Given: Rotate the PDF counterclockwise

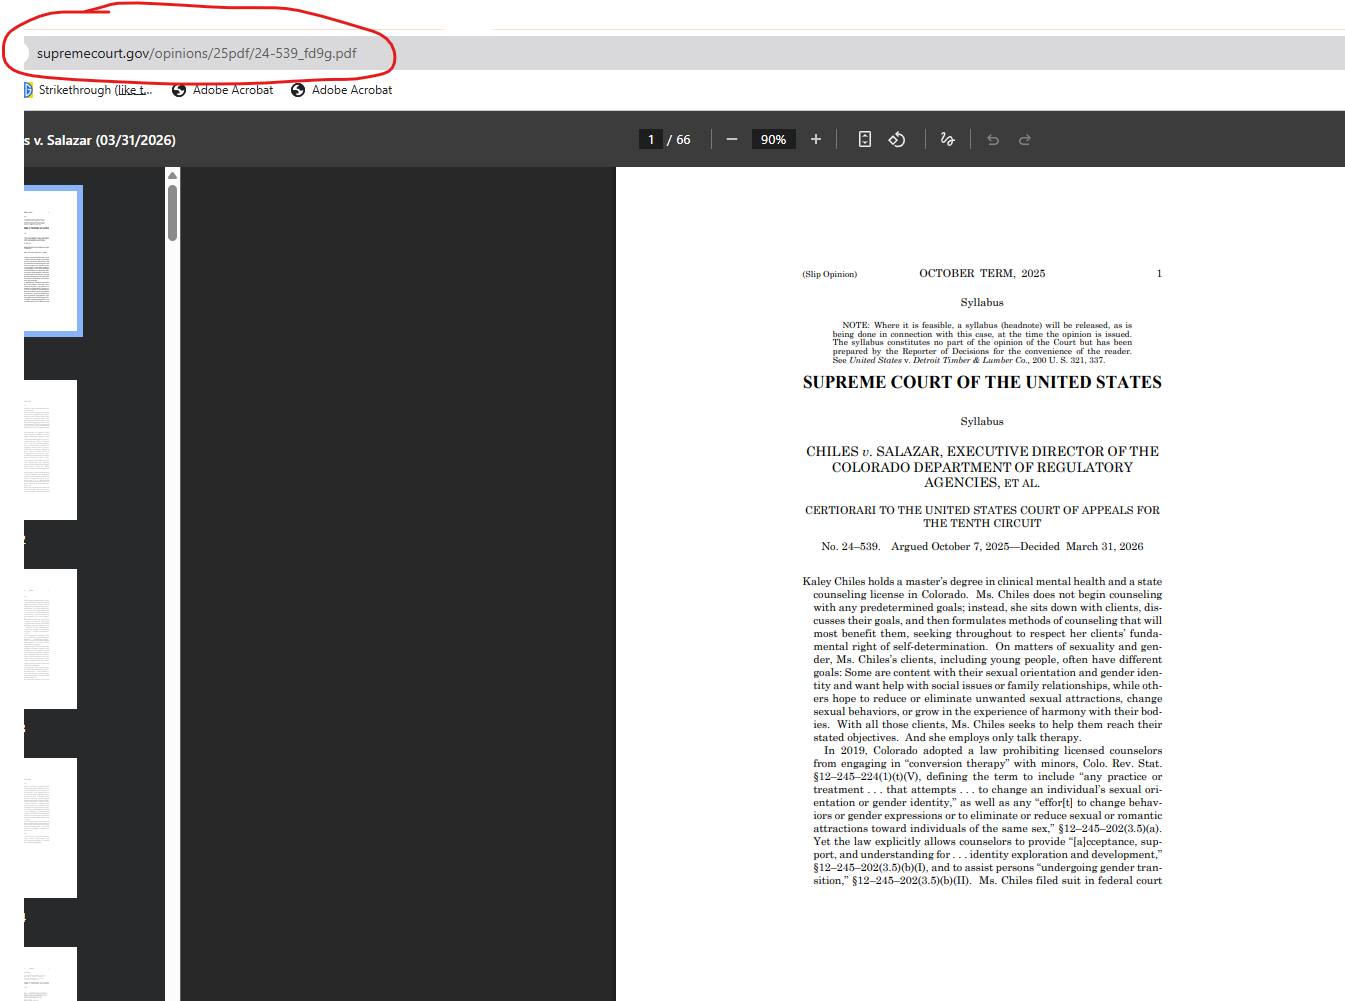Looking at the screenshot, I should 897,140.
